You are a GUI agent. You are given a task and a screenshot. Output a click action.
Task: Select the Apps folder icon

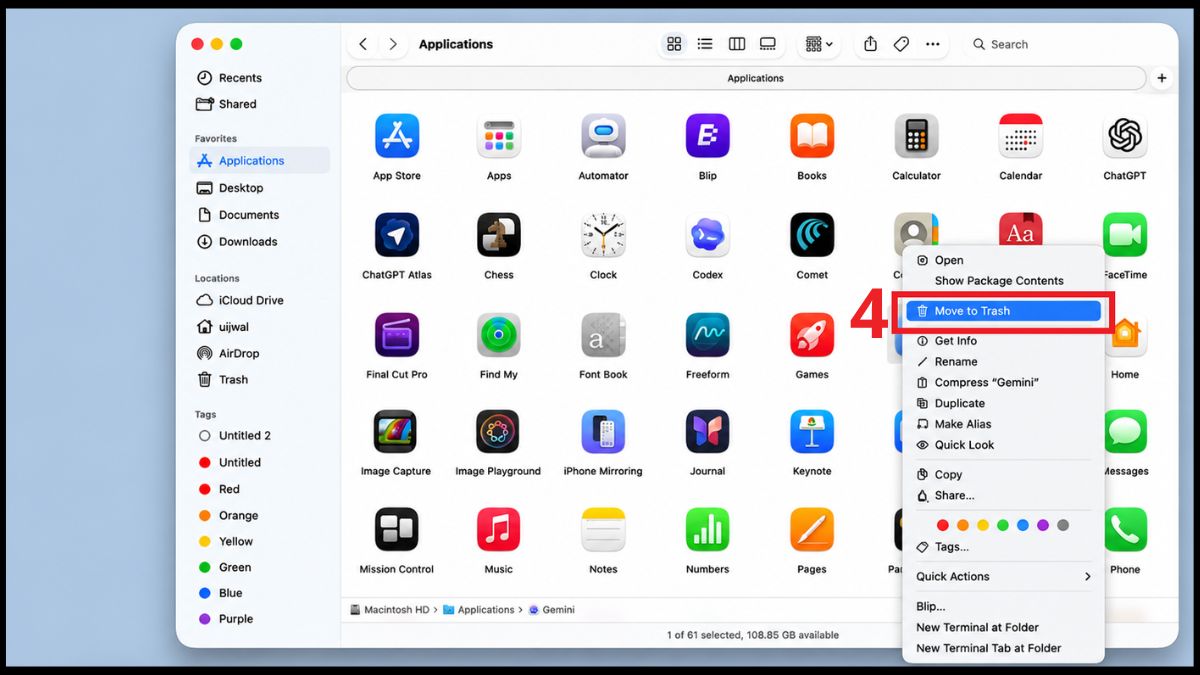pos(498,136)
